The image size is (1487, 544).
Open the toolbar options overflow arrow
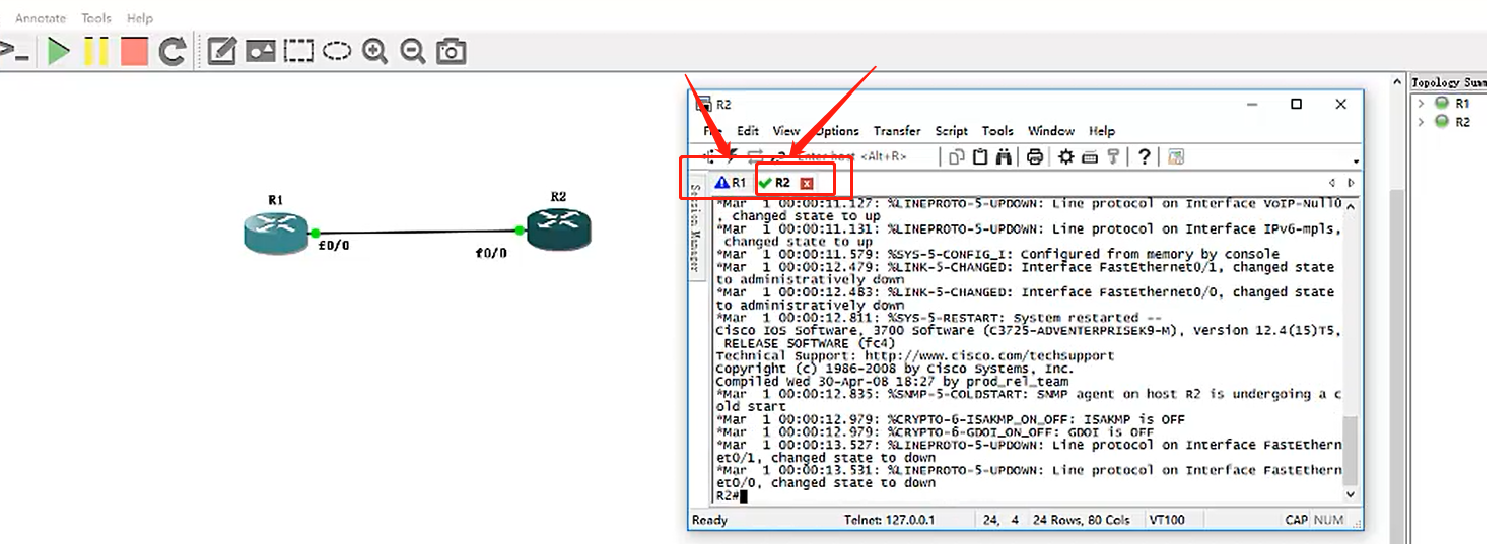tap(1356, 161)
